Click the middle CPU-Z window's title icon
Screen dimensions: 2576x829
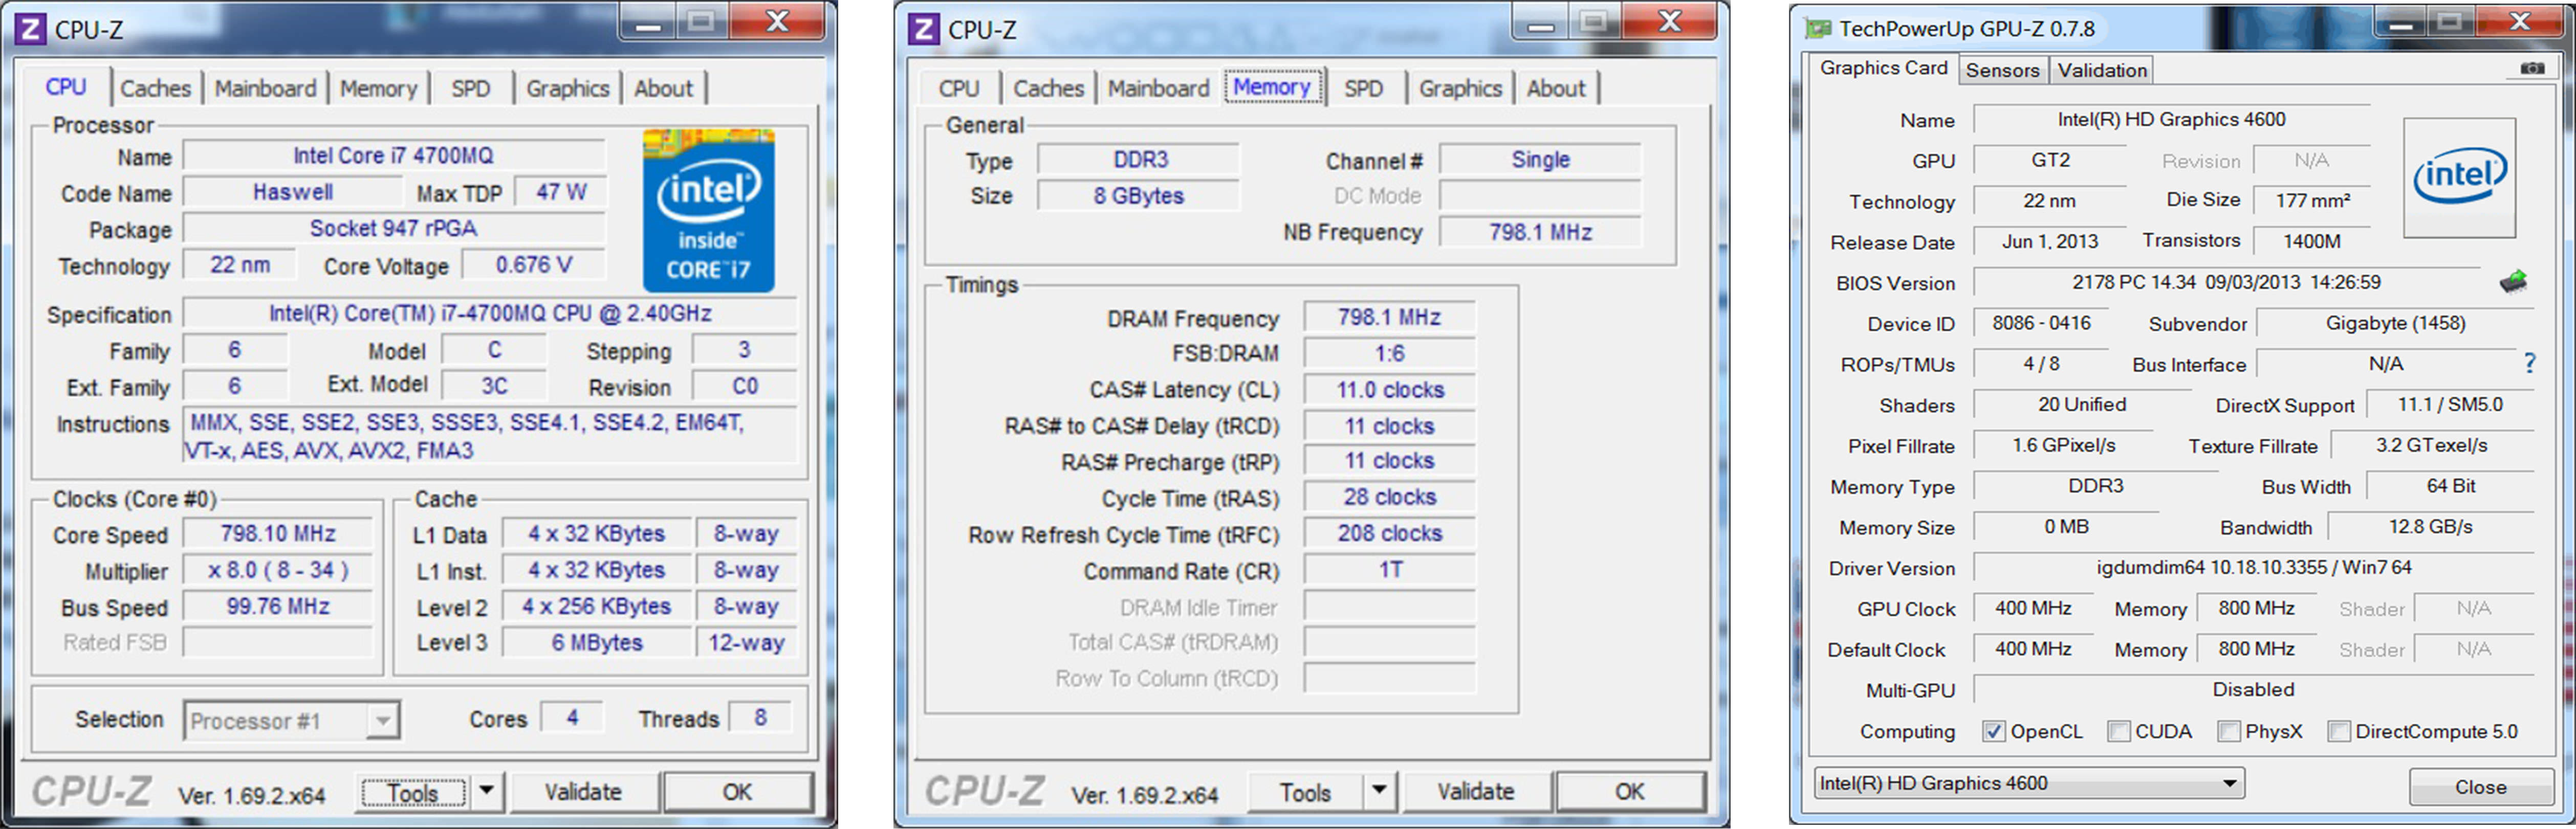click(x=923, y=28)
